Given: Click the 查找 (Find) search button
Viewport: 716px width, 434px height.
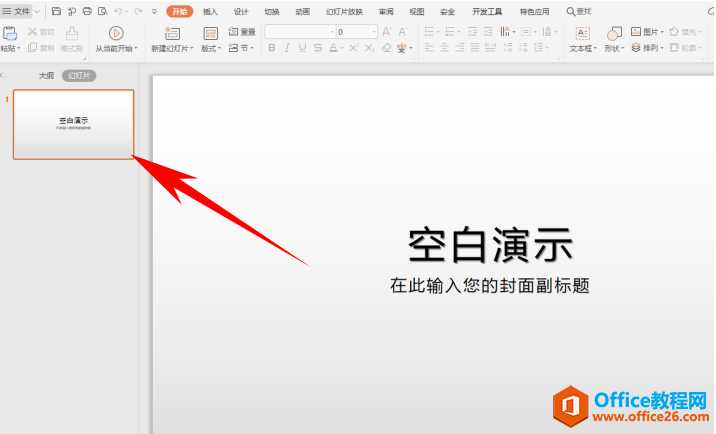Looking at the screenshot, I should coord(579,11).
